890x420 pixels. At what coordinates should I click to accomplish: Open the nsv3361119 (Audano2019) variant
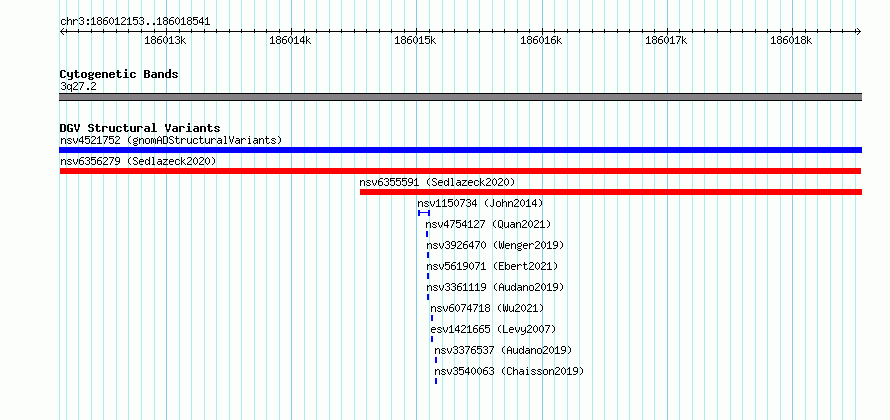(x=496, y=287)
